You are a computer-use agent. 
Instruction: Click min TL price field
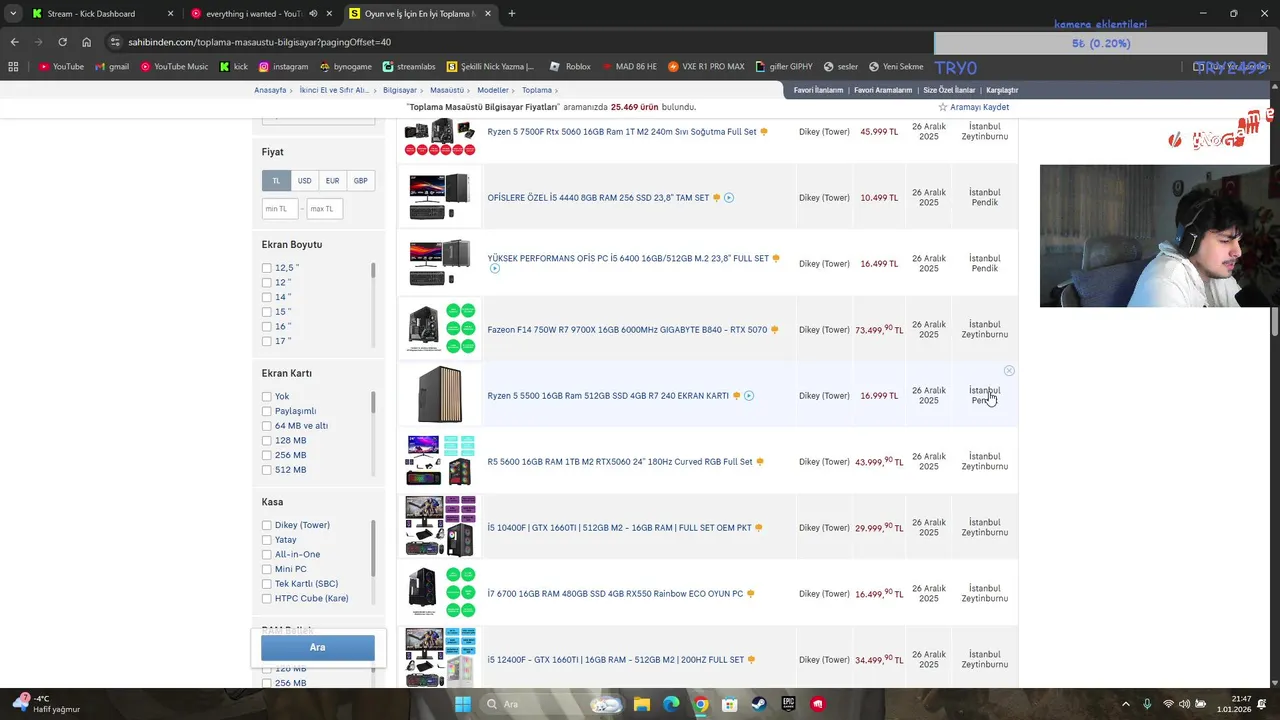280,209
